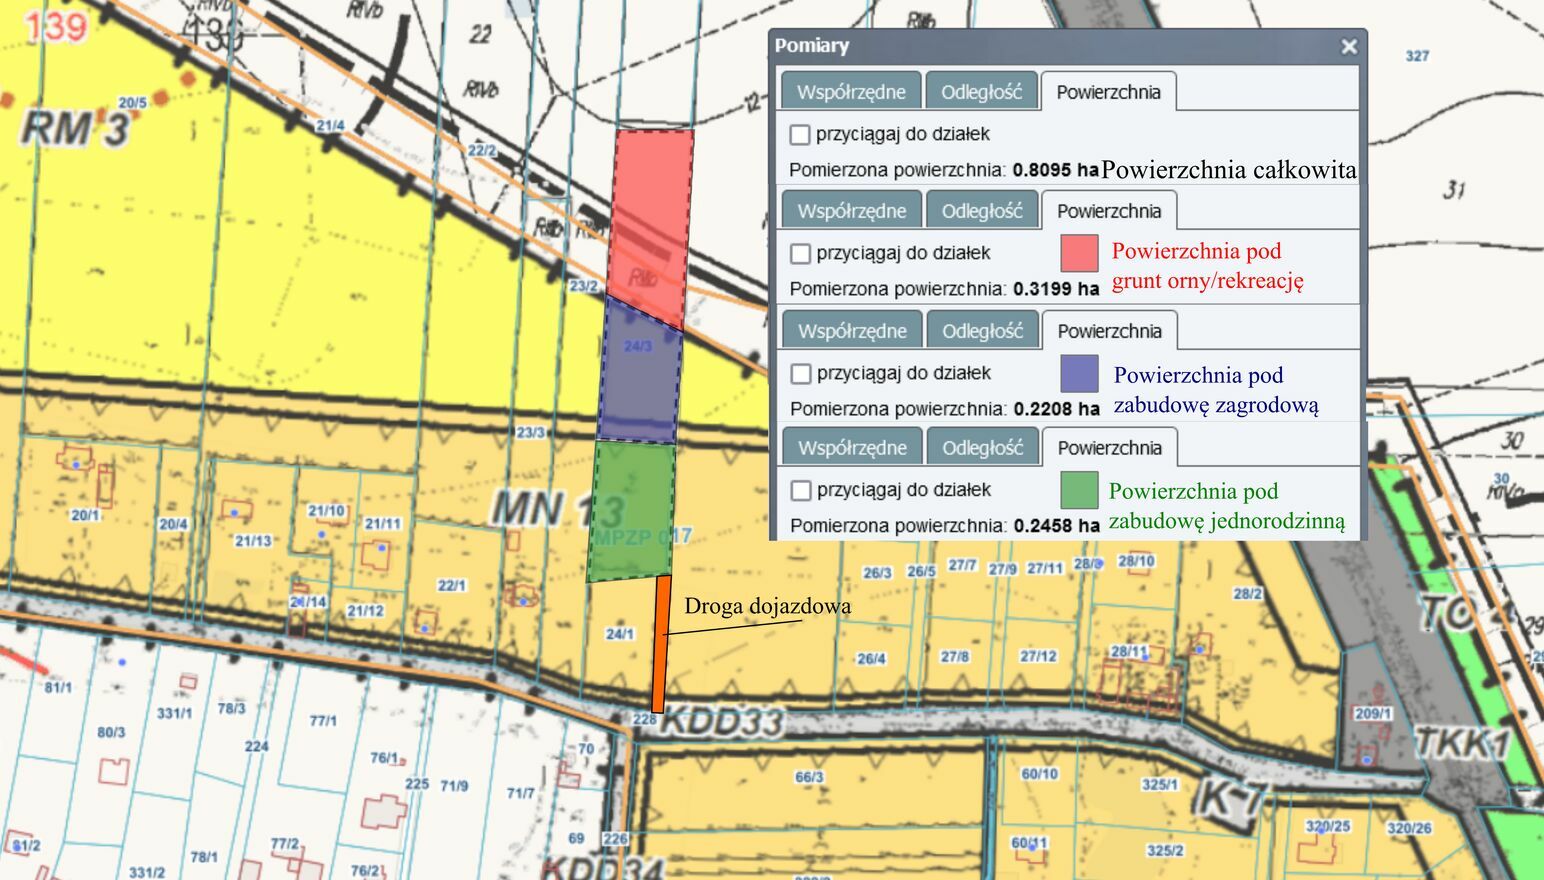
Task: Toggle 'przyciągaj do działek' above 0.2208 ha
Action: (x=800, y=373)
